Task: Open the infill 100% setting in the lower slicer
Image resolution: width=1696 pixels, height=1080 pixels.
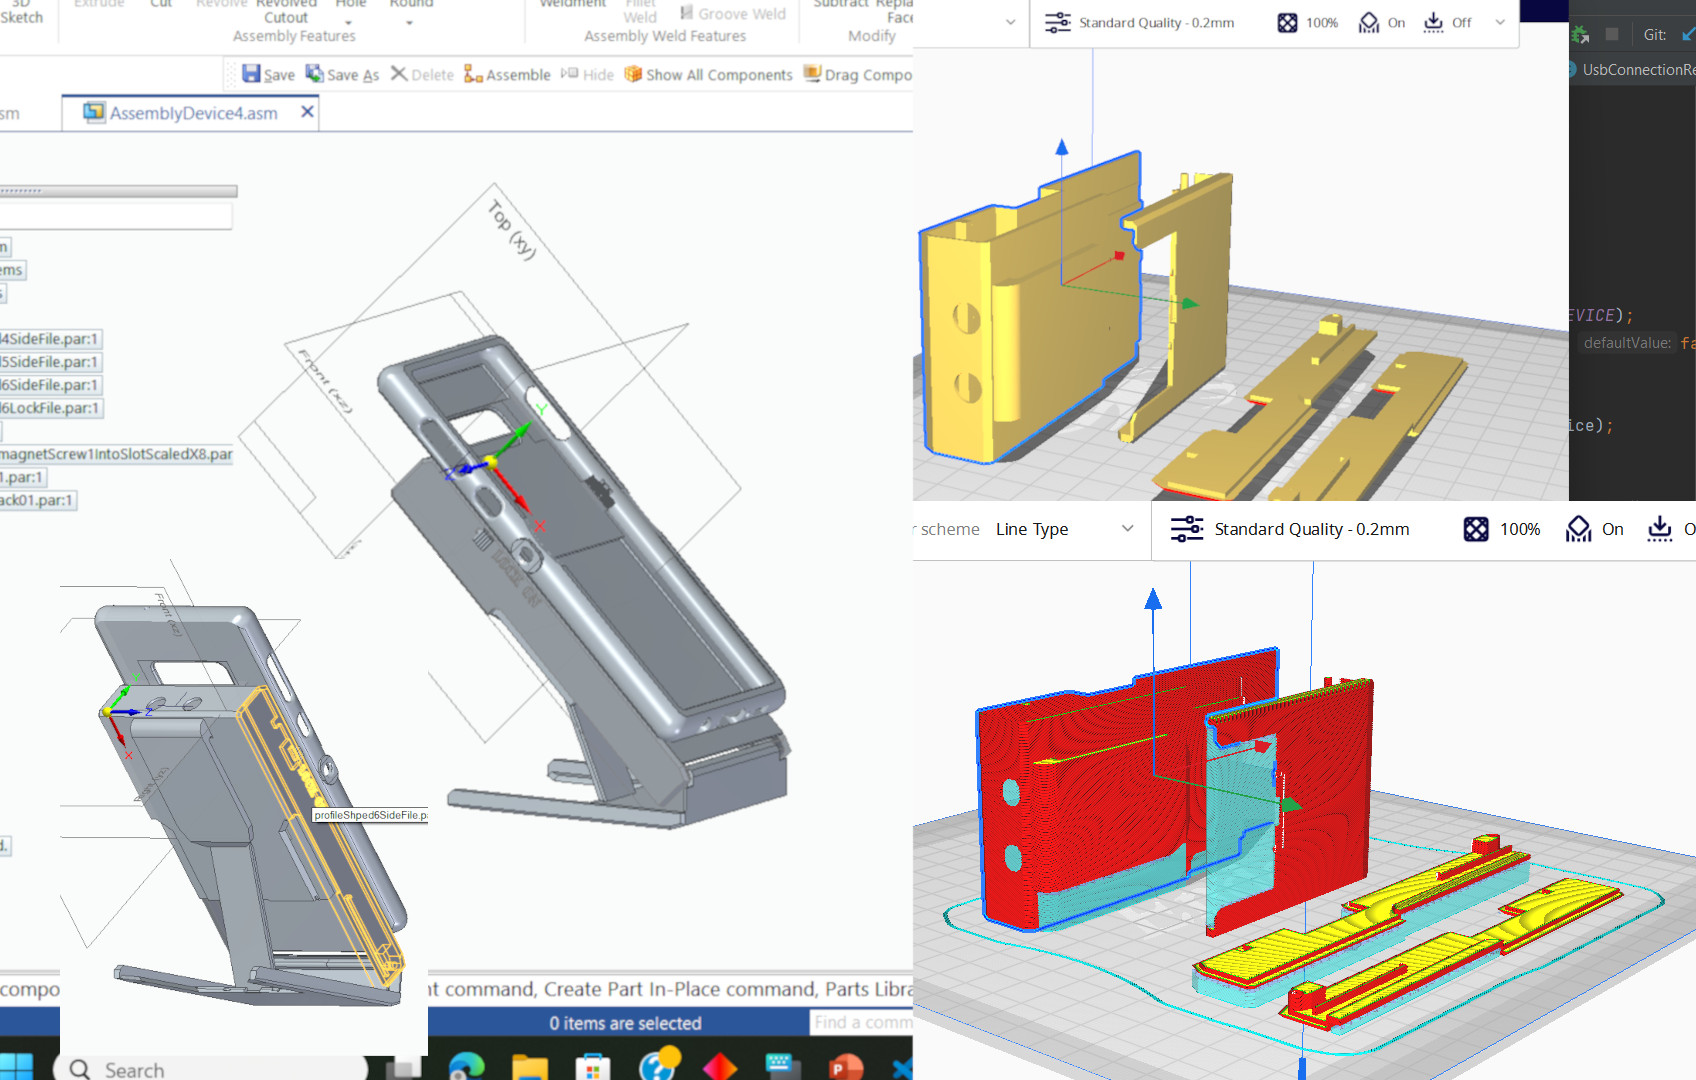Action: tap(1502, 529)
